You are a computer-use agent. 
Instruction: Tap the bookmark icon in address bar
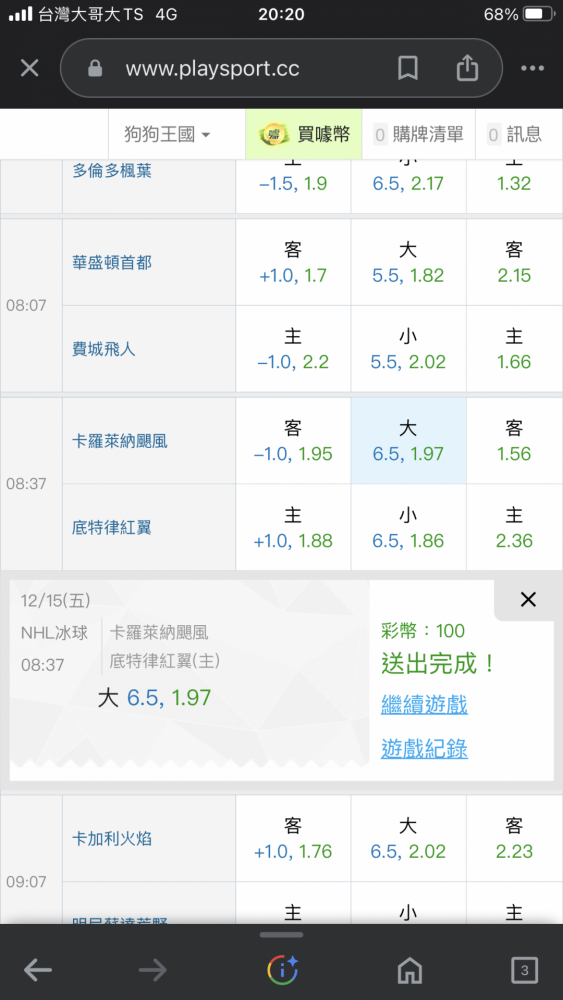tap(408, 68)
